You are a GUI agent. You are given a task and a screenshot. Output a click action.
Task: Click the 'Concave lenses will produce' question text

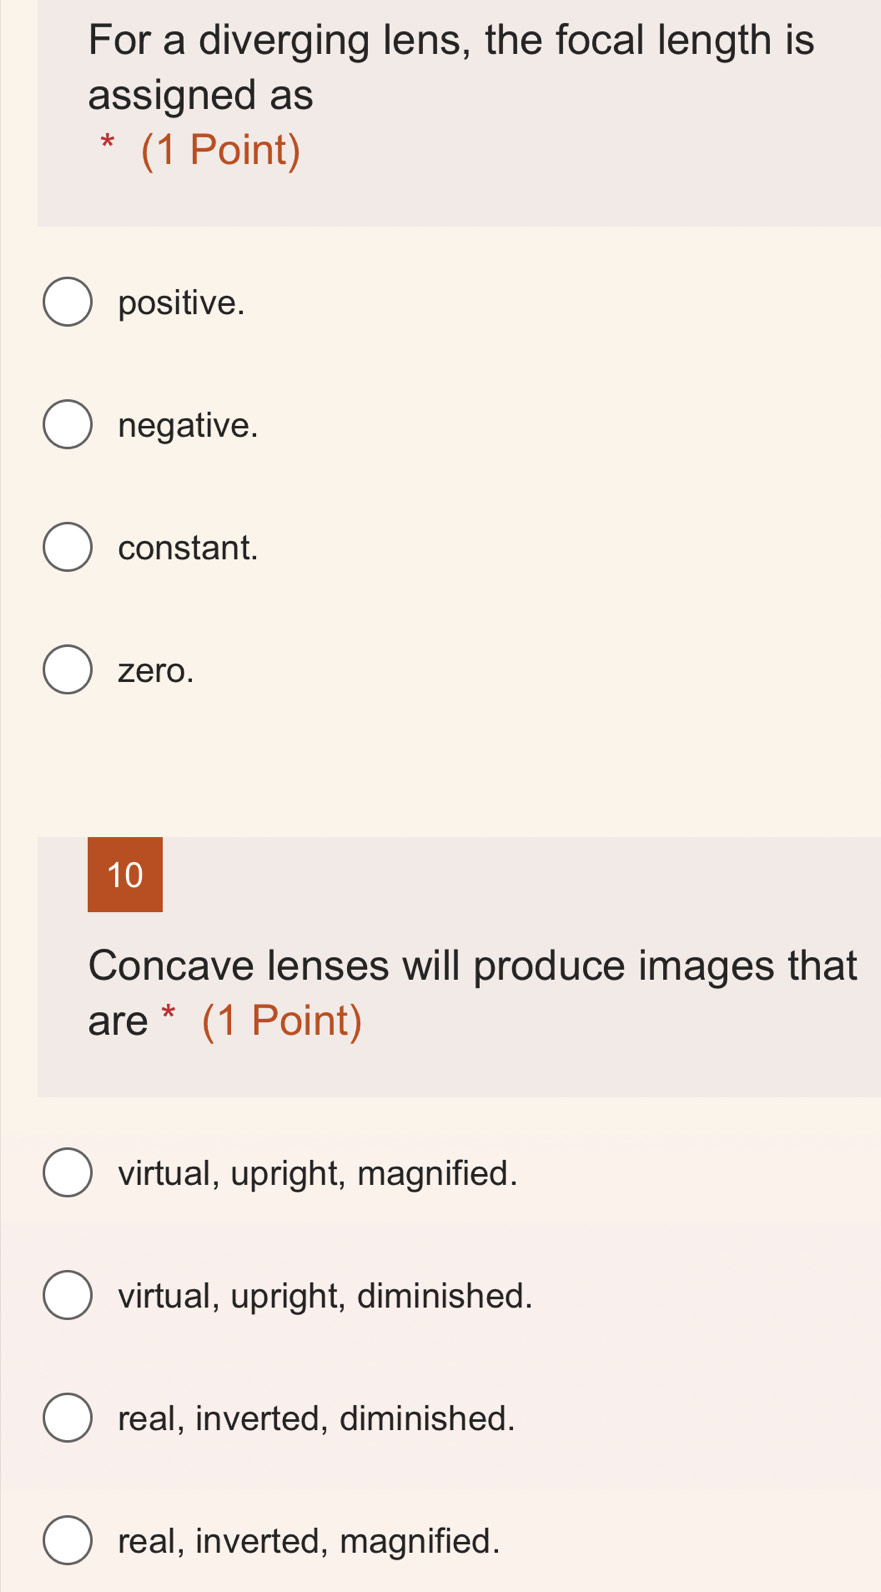click(x=472, y=966)
